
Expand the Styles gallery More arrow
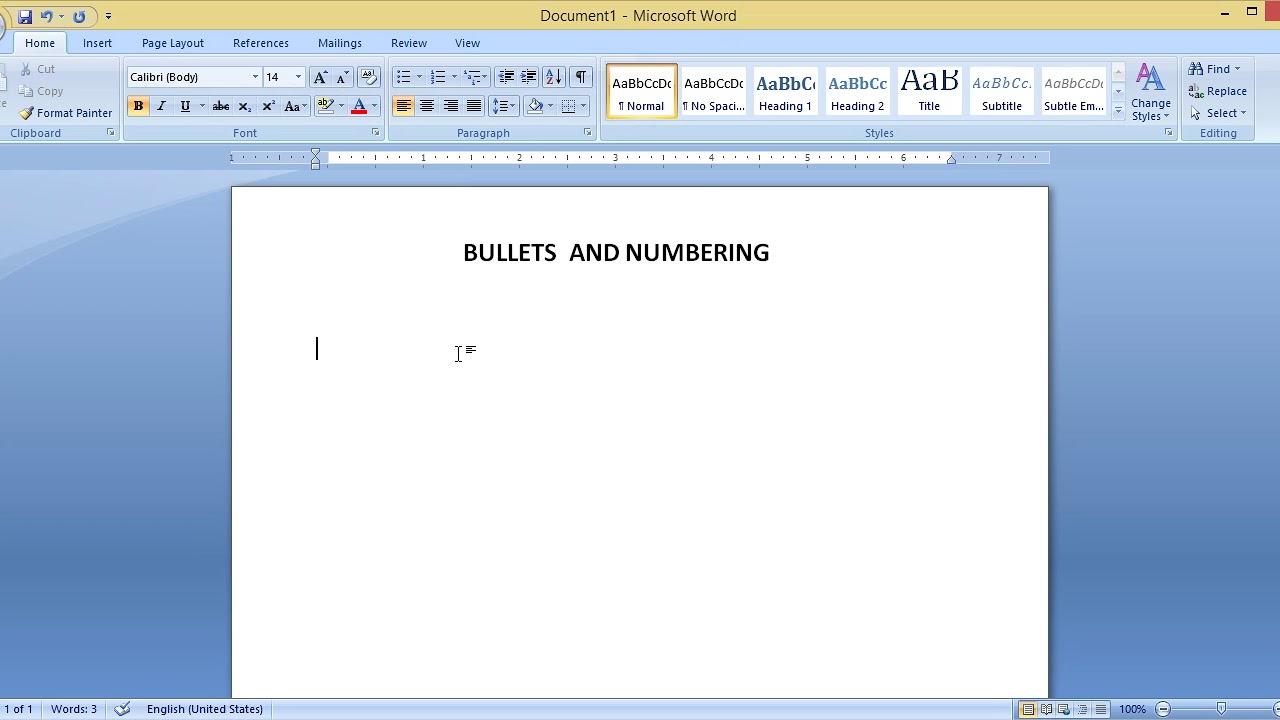1118,112
